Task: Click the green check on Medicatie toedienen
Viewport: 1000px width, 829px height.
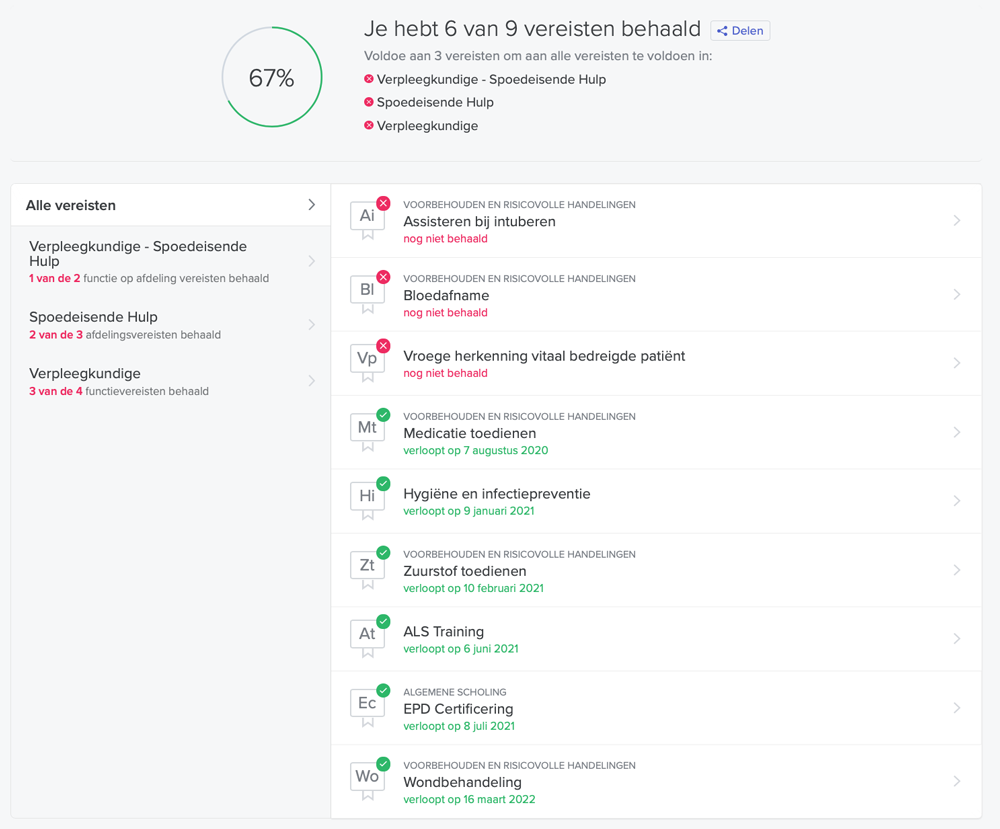Action: pyautogui.click(x=384, y=414)
